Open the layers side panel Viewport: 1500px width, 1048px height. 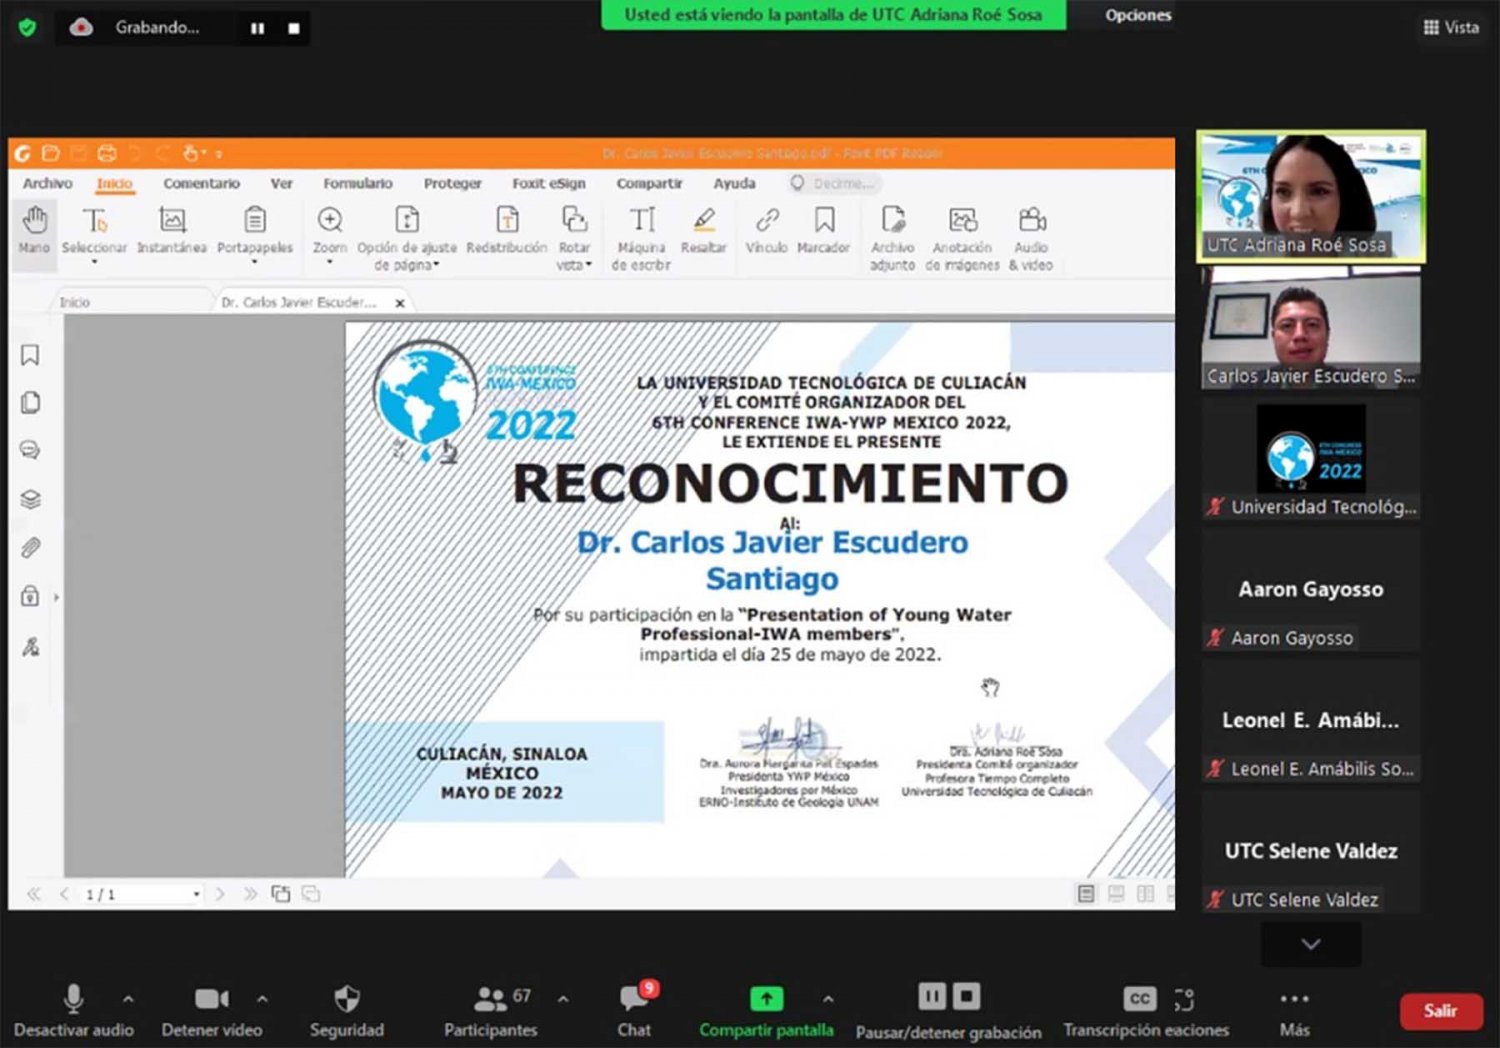click(x=30, y=499)
